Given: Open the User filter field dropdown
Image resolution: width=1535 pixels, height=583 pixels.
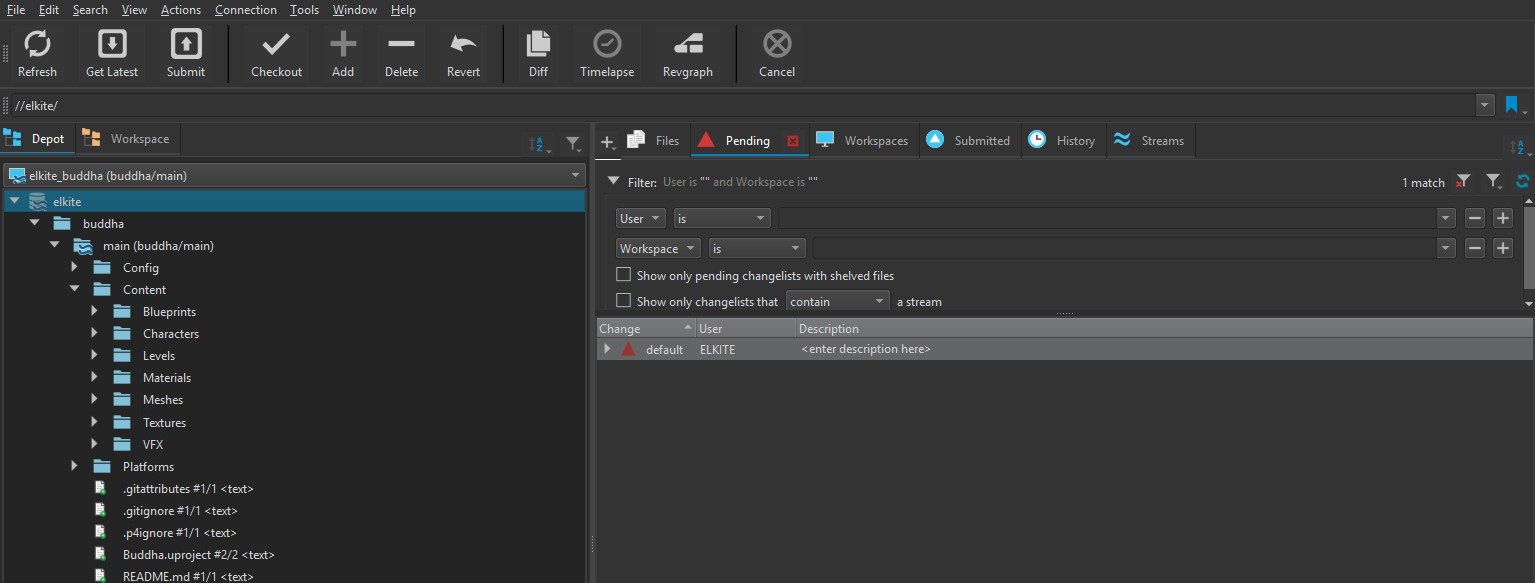Looking at the screenshot, I should [x=640, y=218].
